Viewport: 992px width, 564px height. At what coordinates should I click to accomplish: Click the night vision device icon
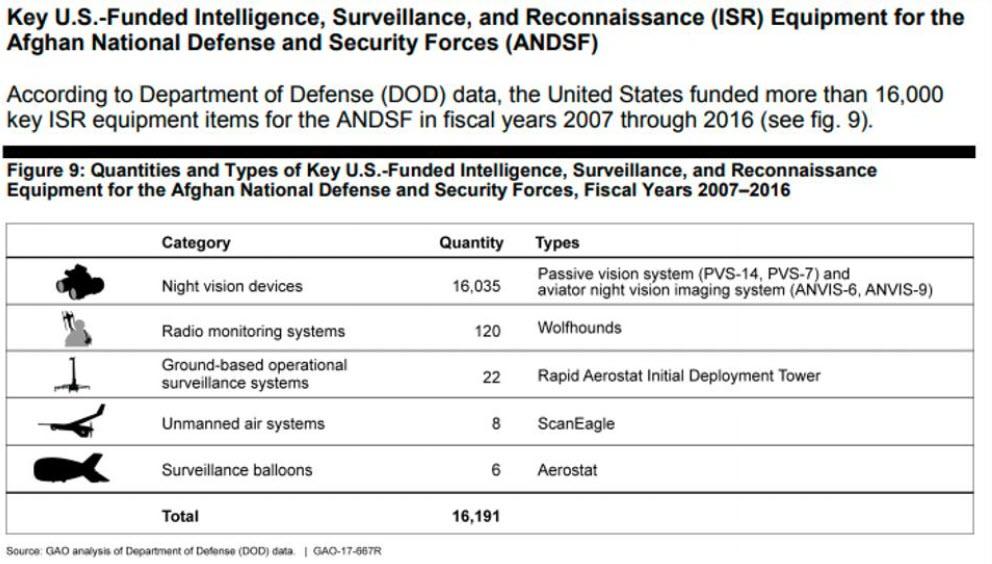pos(80,285)
